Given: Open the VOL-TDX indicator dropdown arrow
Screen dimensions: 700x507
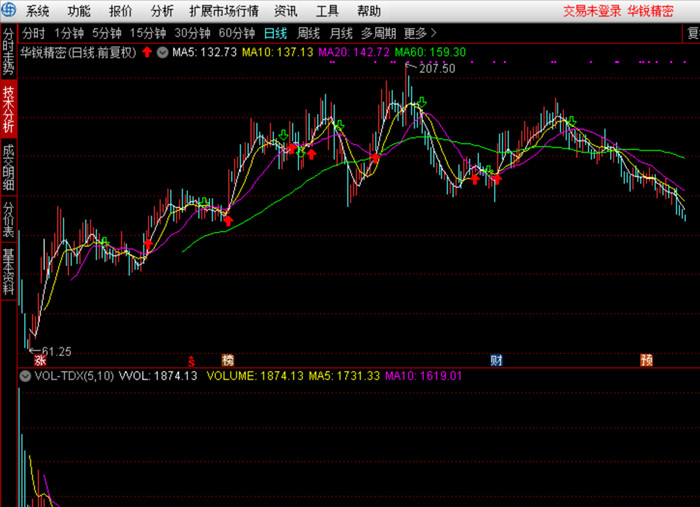Looking at the screenshot, I should [26, 376].
